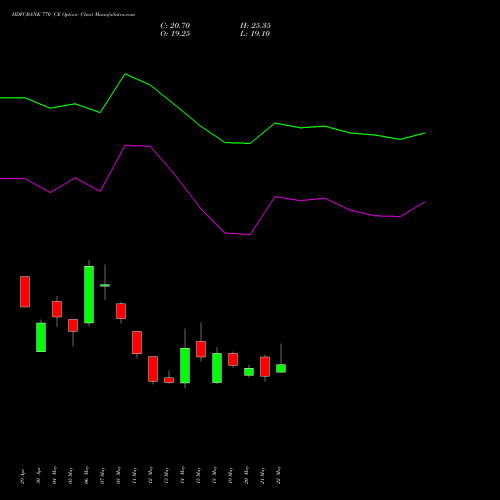Click the red candlestick for 04 May
This screenshot has height=500, width=500.
(x=57, y=309)
